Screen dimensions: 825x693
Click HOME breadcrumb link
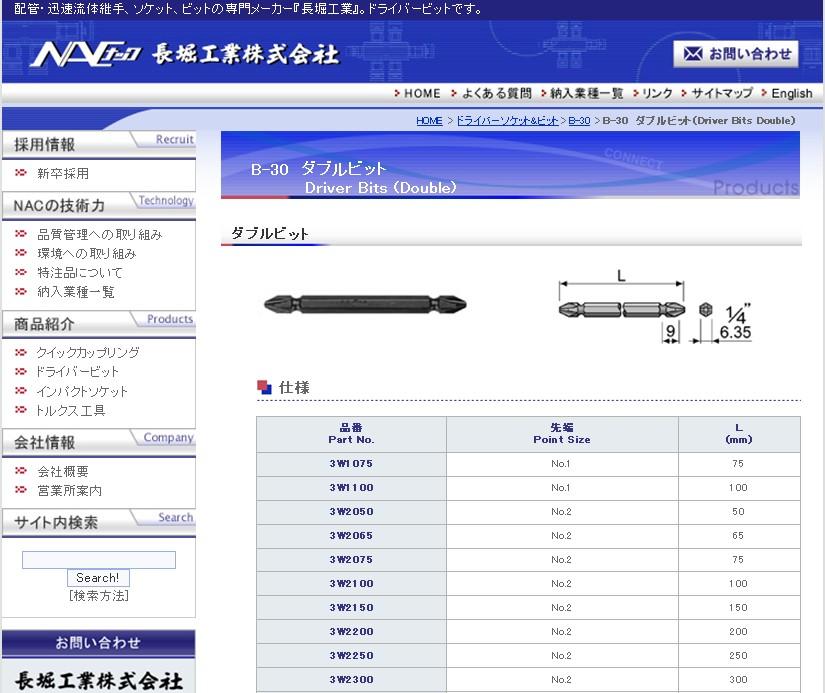click(429, 120)
